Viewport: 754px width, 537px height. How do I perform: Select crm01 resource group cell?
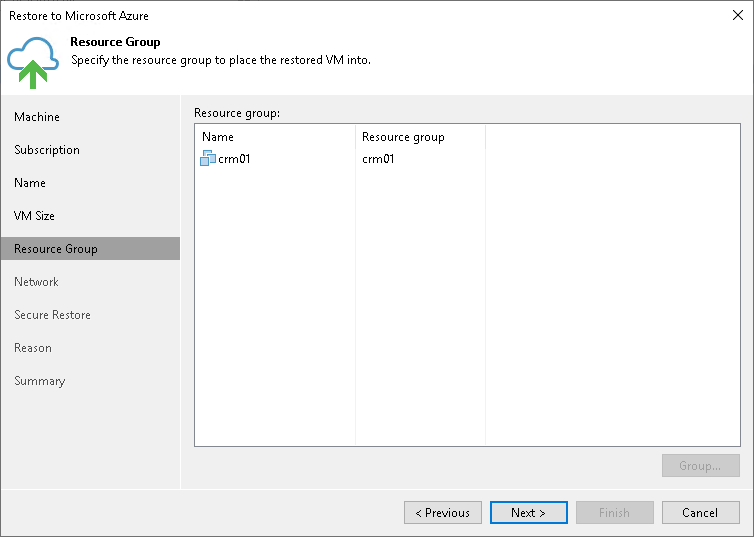pyautogui.click(x=378, y=159)
